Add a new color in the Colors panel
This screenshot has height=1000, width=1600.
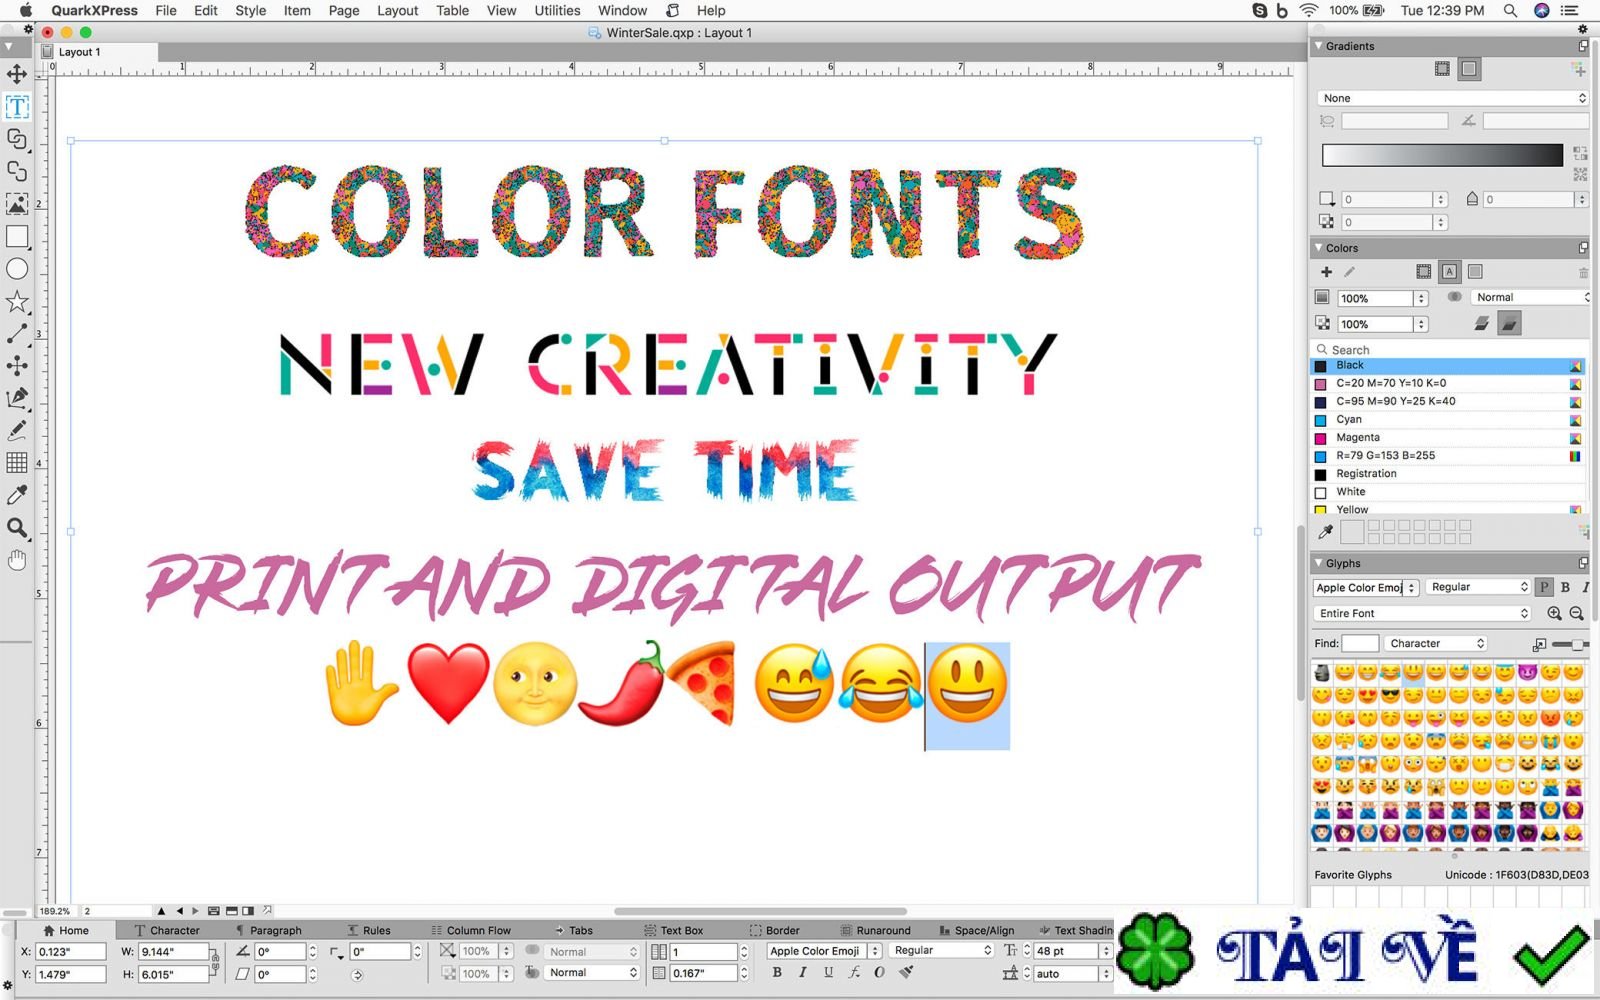(x=1327, y=271)
